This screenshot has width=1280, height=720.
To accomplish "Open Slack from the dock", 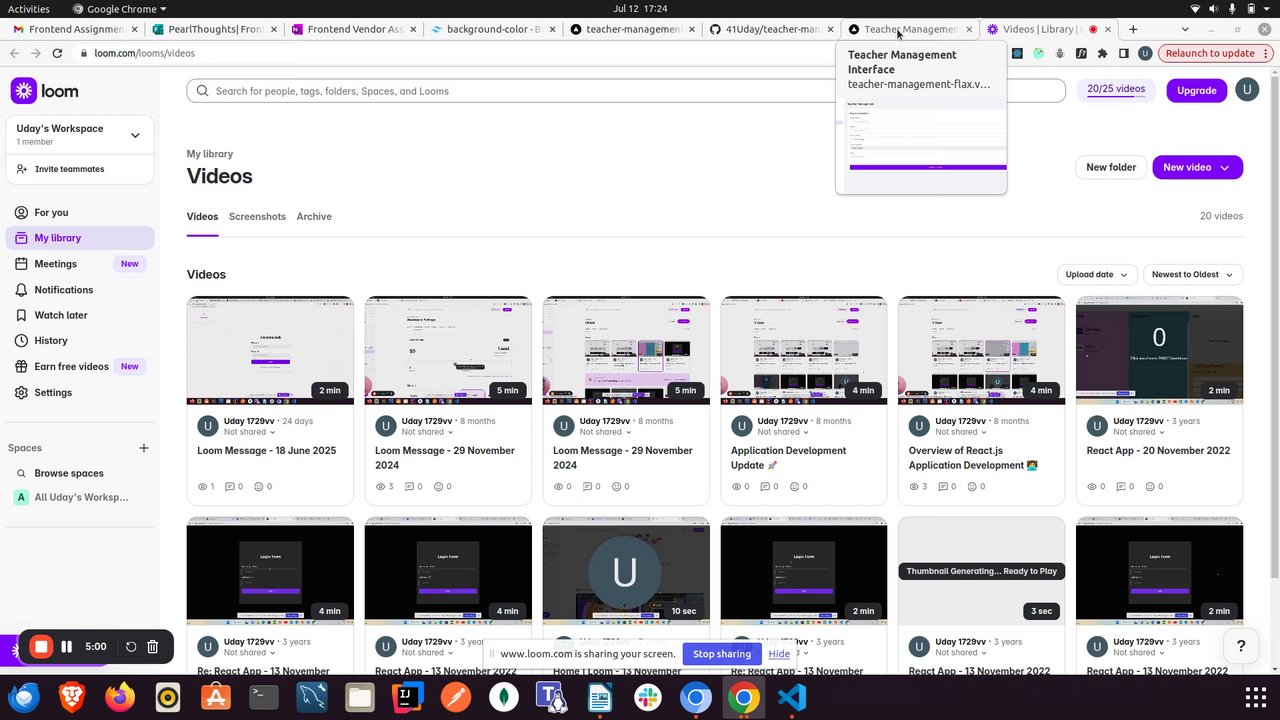I will tap(648, 697).
